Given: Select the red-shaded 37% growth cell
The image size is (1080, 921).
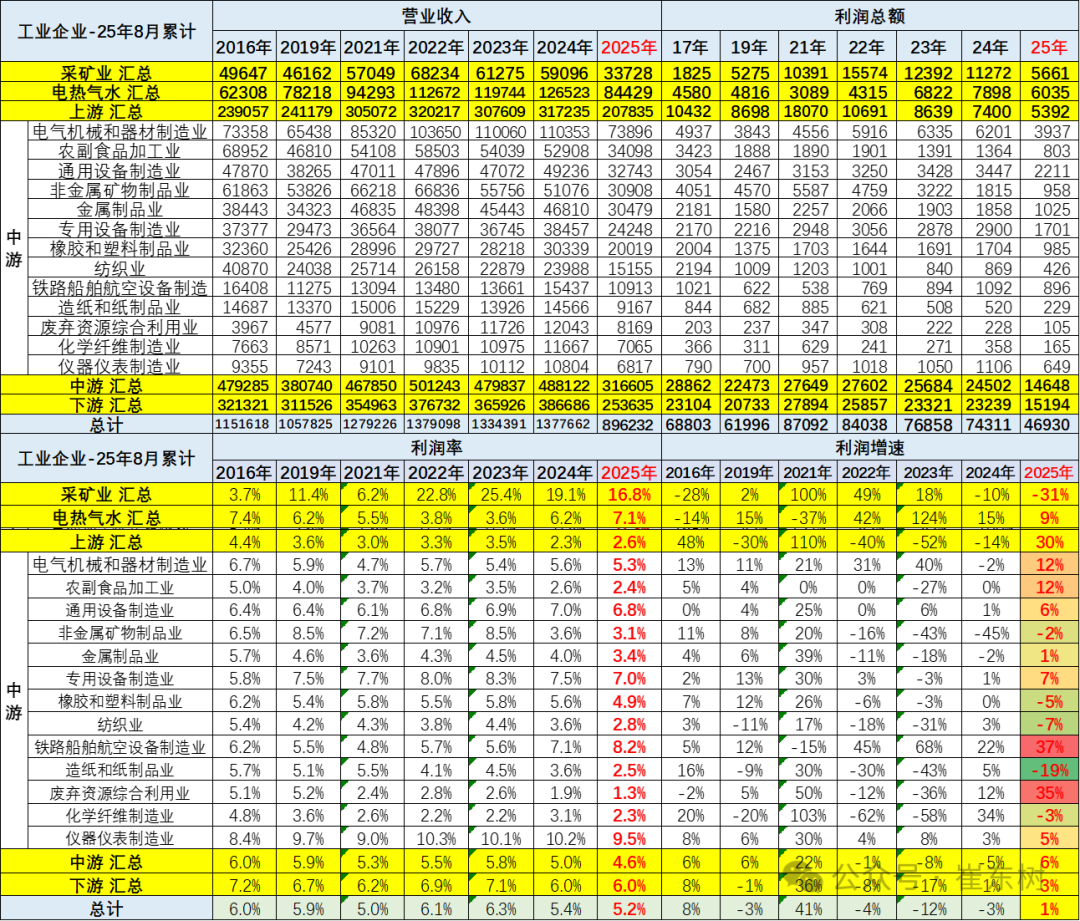Looking at the screenshot, I should [1049, 747].
